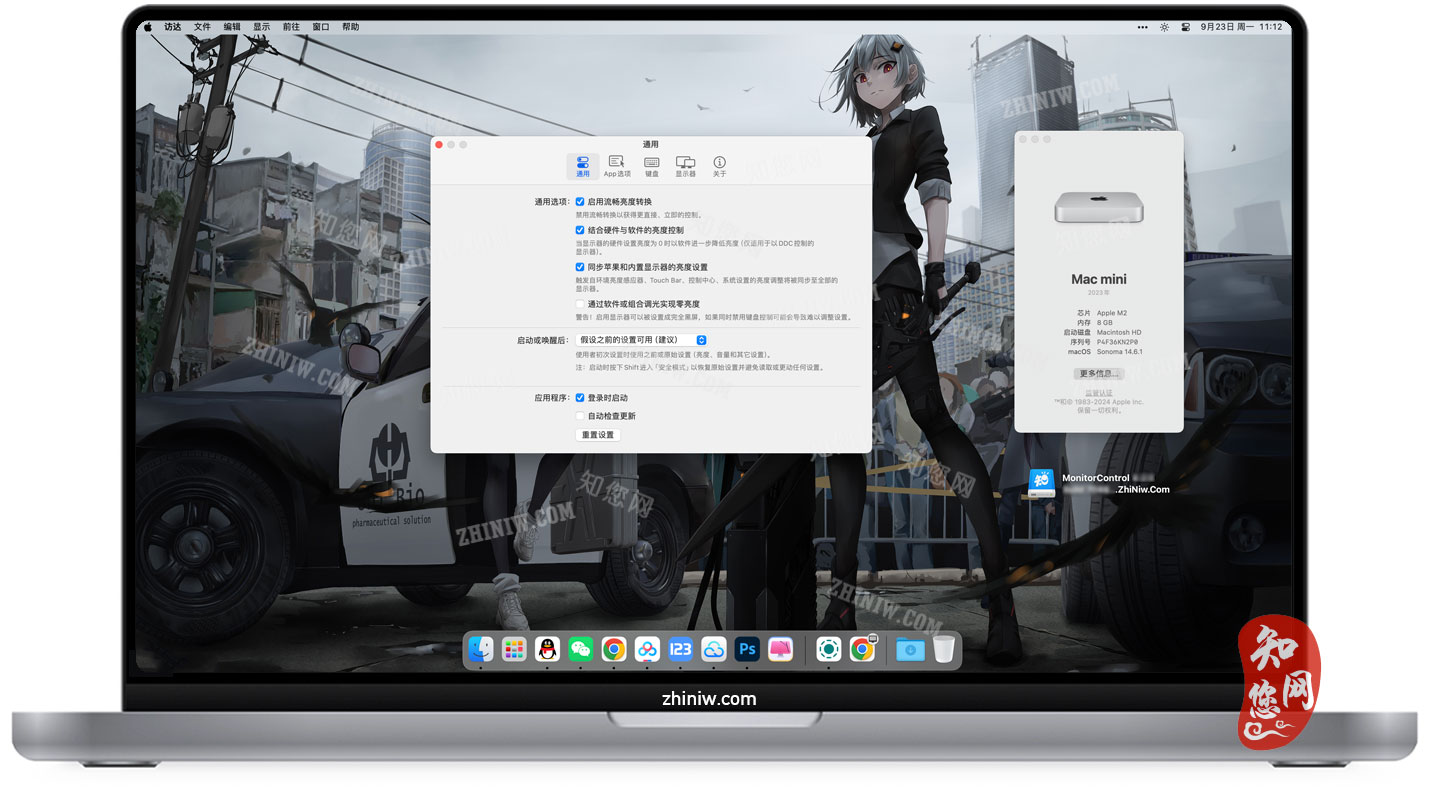Open the Downloads folder in the Dock
Image resolution: width=1429 pixels, height=797 pixels.
[x=910, y=649]
